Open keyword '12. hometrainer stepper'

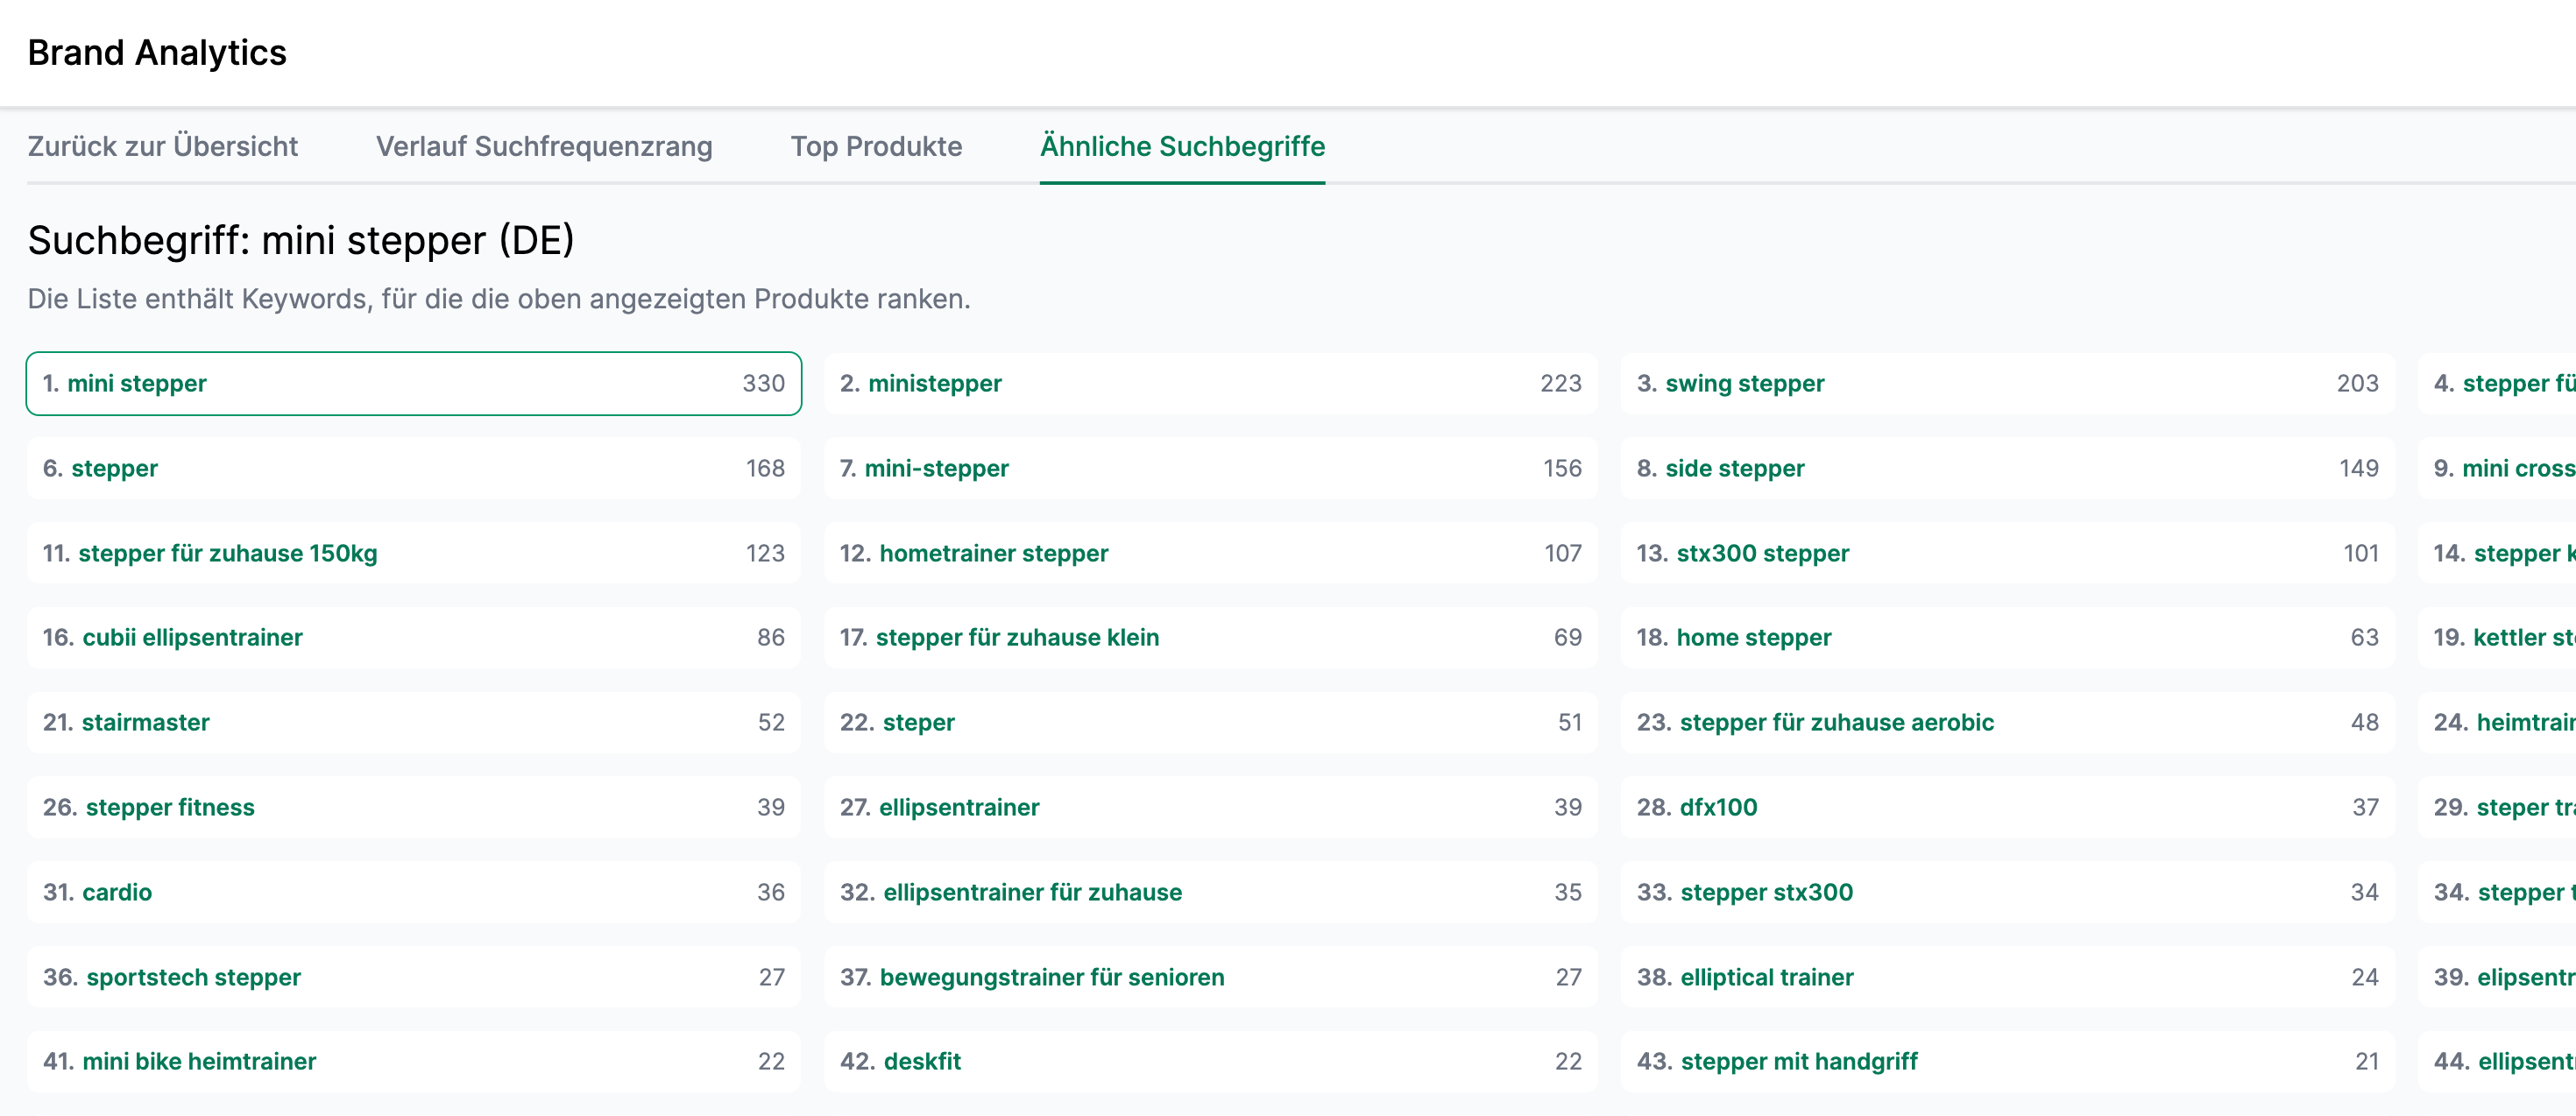1211,553
